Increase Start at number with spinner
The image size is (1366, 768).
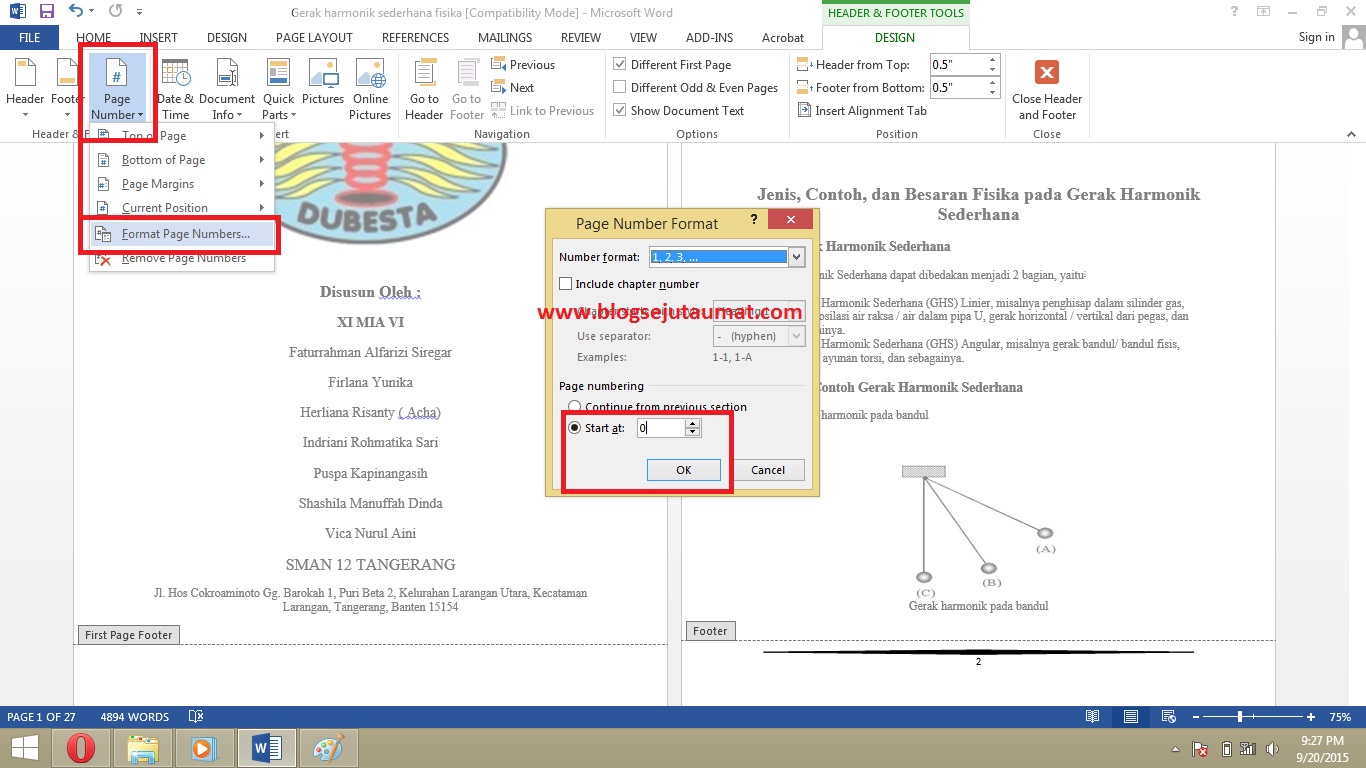(692, 424)
